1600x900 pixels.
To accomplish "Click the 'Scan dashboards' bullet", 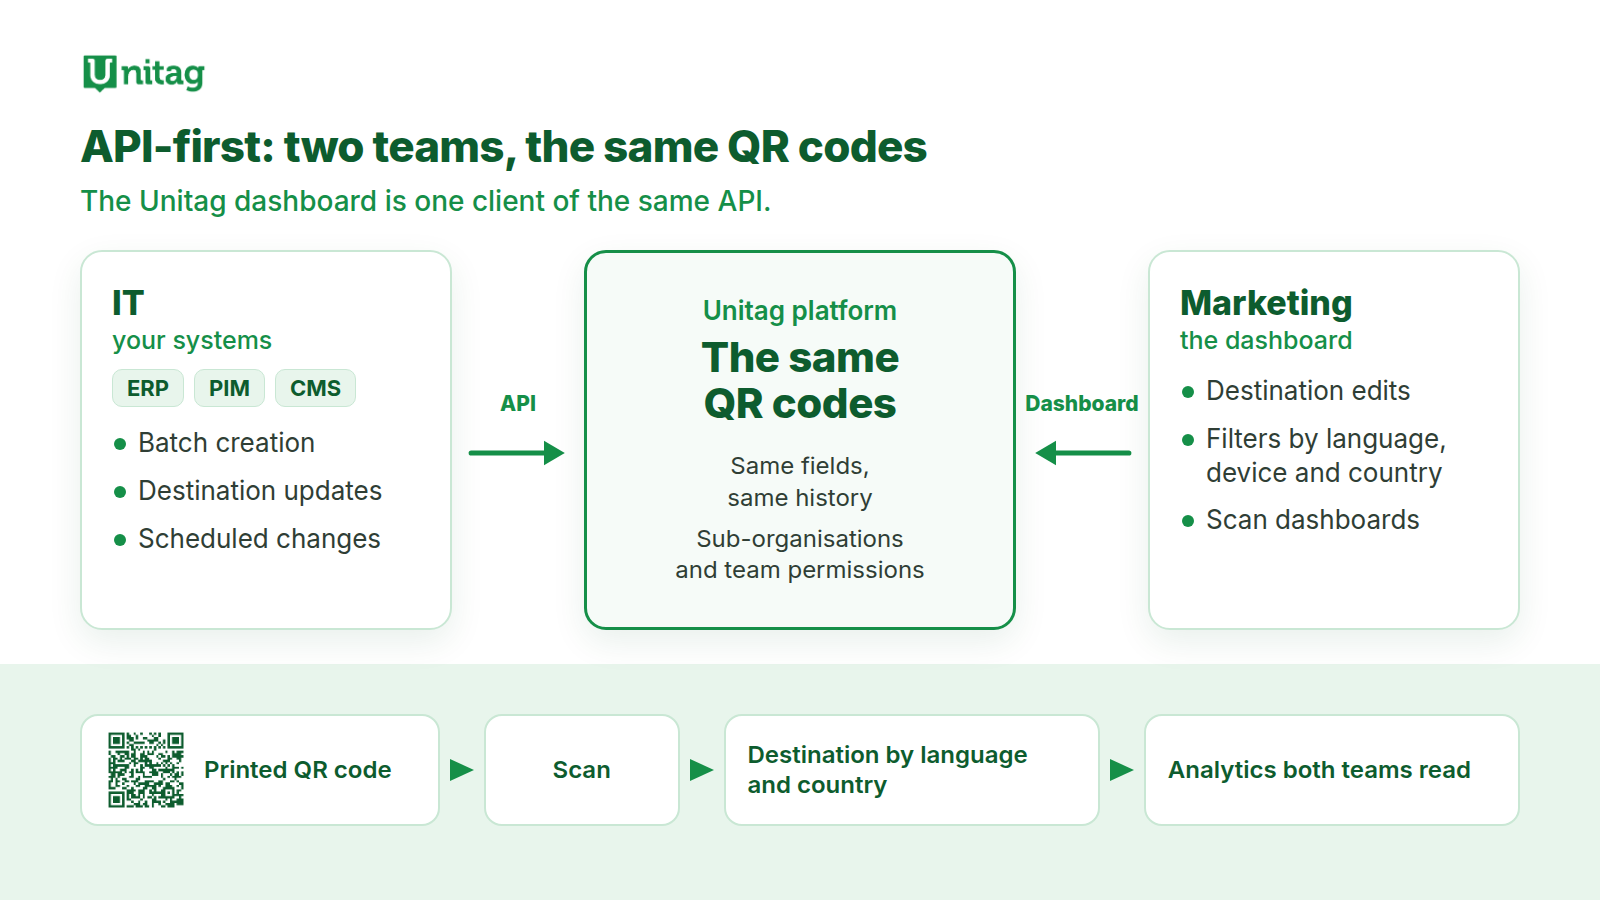I will click(1312, 520).
